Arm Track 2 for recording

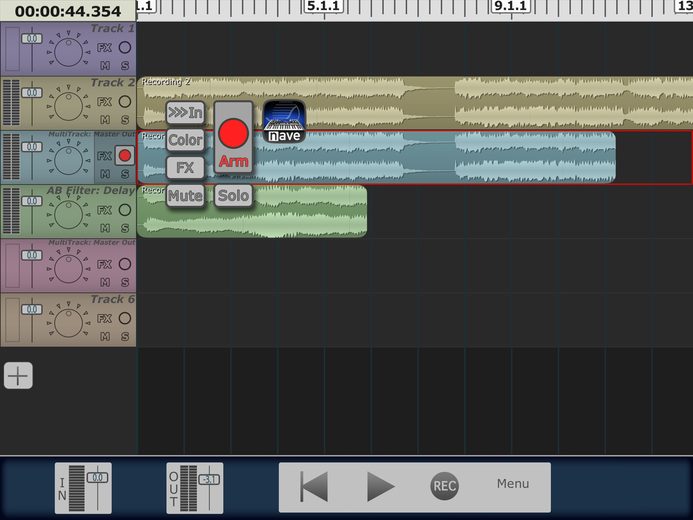click(x=125, y=102)
